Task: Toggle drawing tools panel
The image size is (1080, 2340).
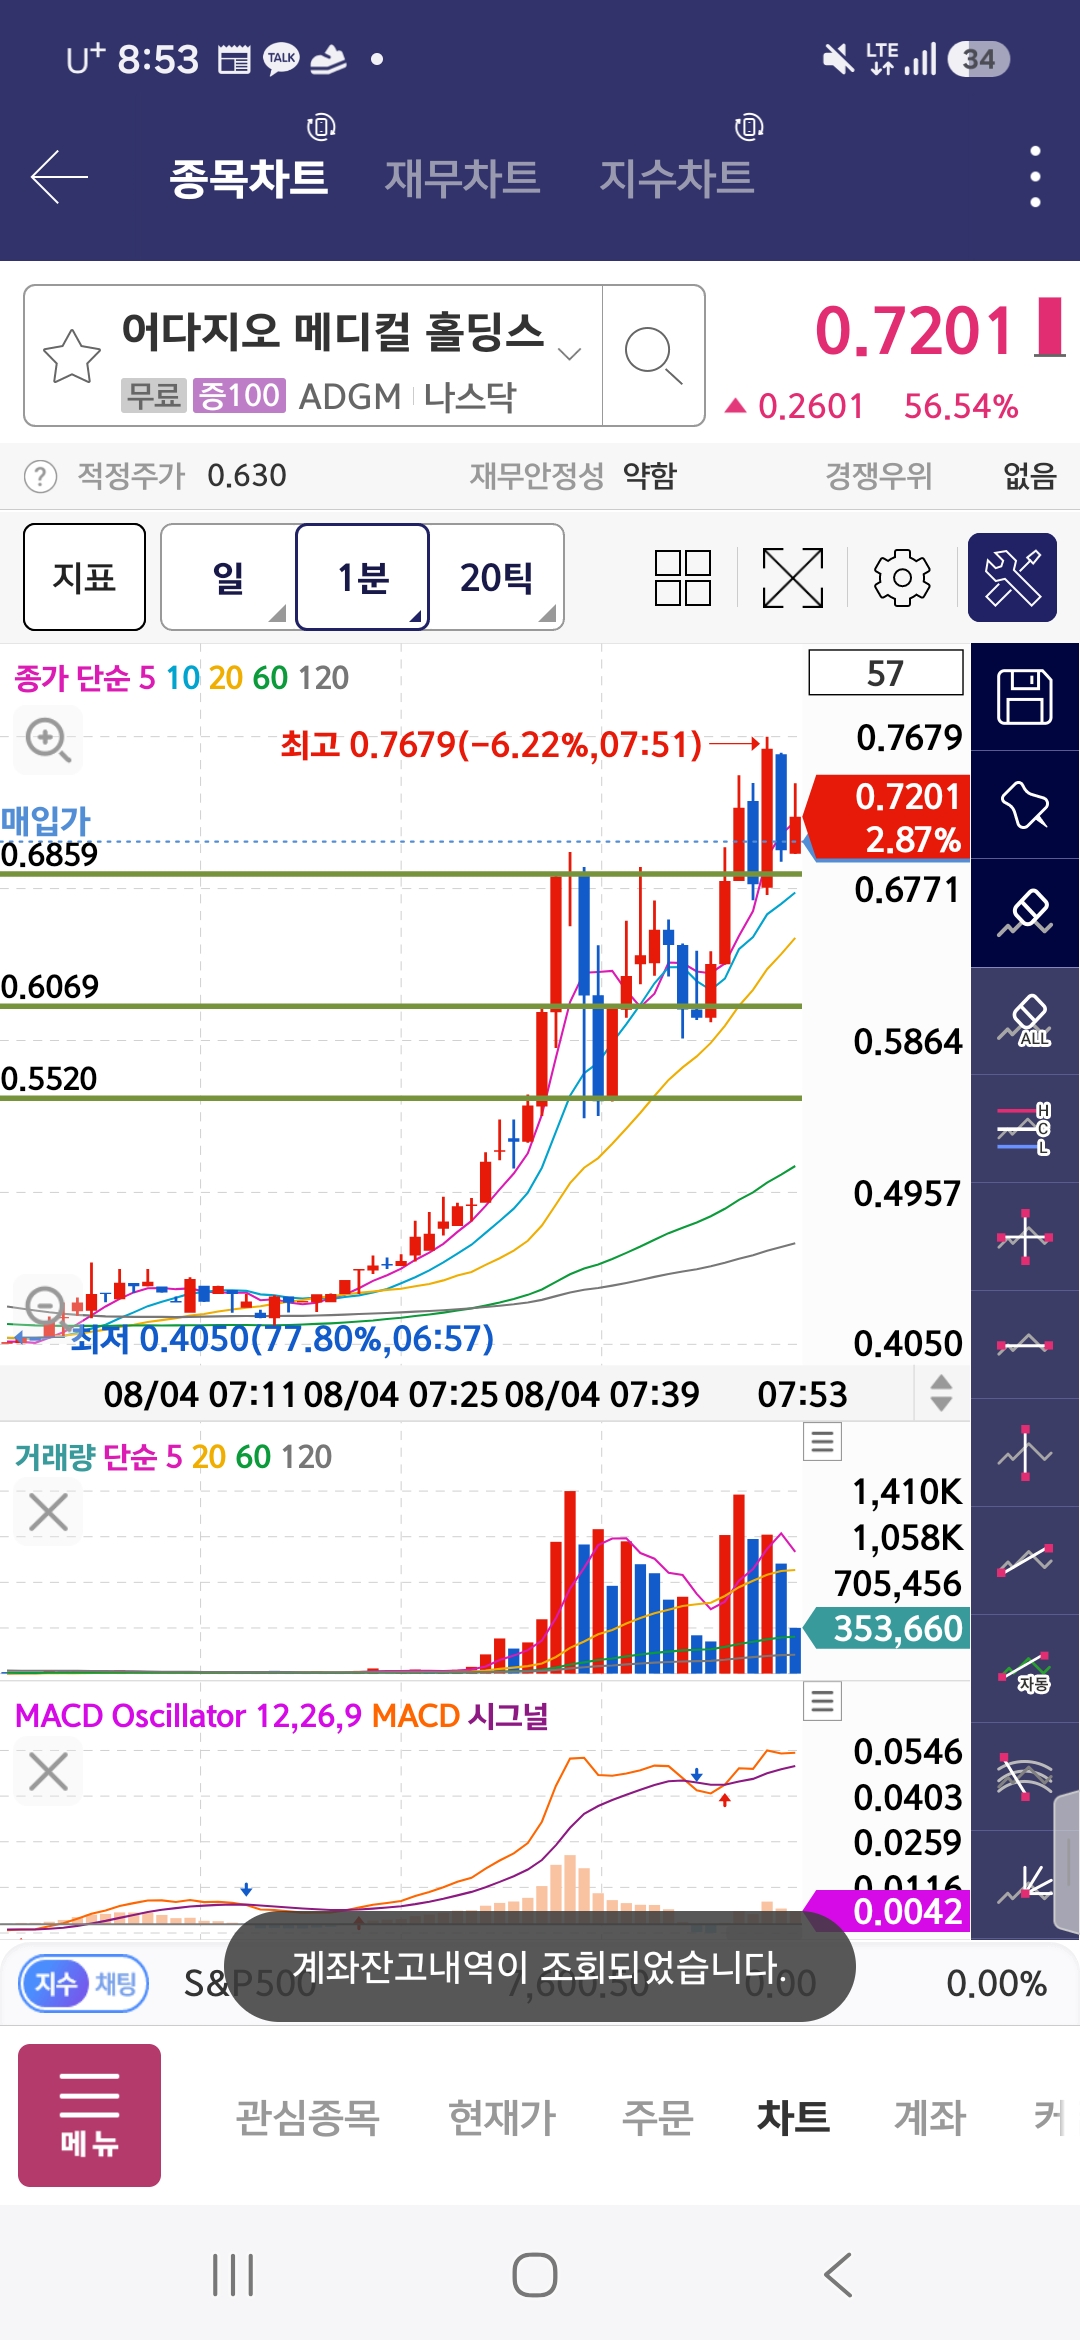Action: coord(1012,578)
